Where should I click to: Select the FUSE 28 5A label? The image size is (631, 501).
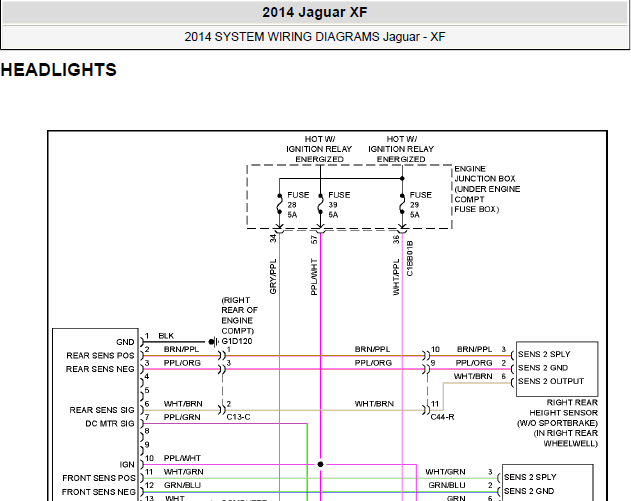click(x=298, y=205)
